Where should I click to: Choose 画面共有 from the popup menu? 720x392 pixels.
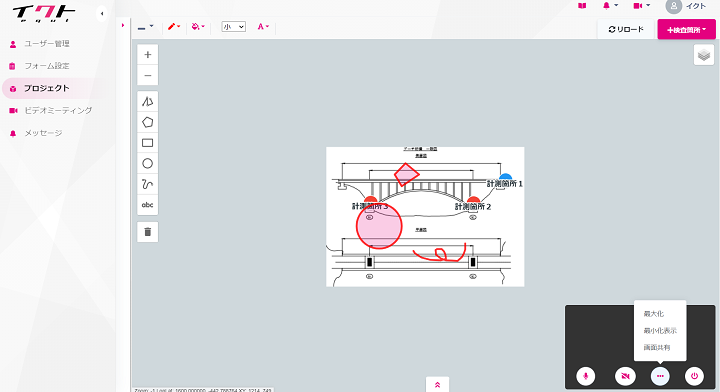[657, 347]
